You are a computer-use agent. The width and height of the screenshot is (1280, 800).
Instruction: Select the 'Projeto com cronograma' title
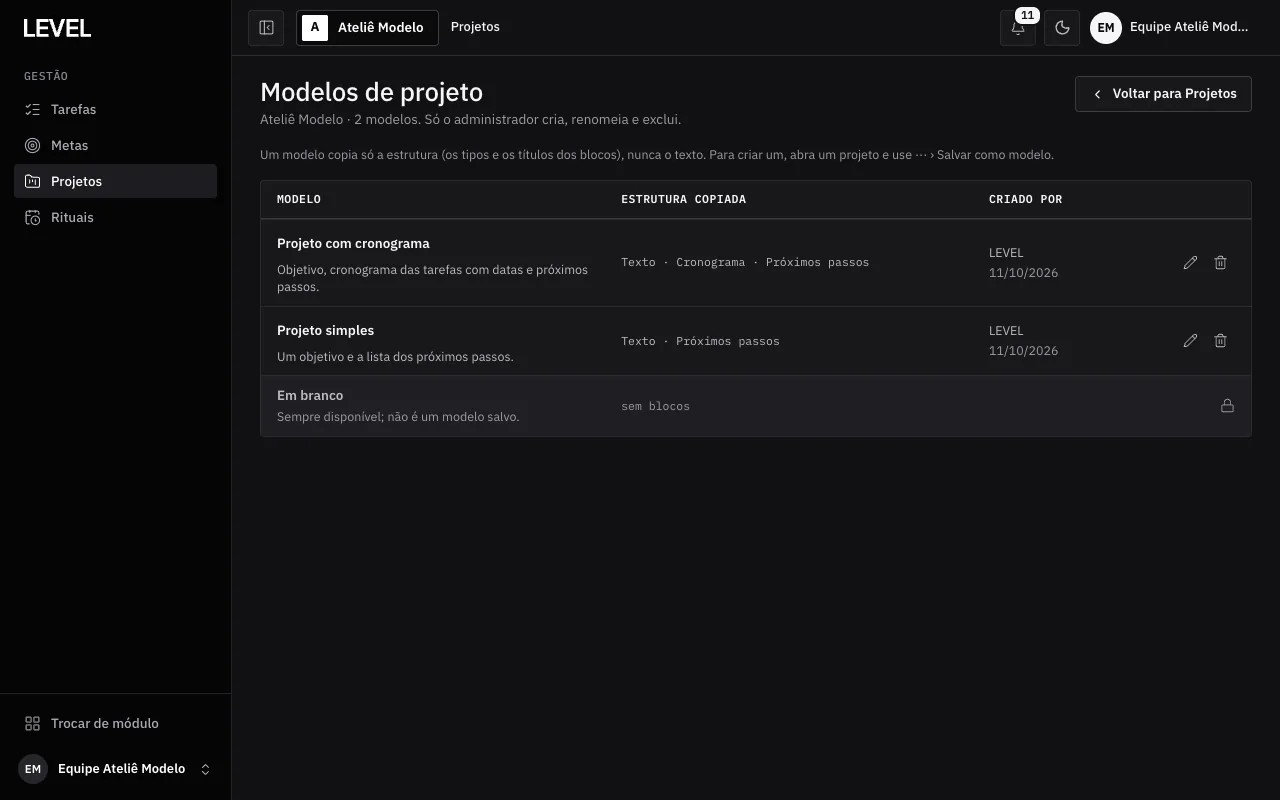tap(353, 244)
